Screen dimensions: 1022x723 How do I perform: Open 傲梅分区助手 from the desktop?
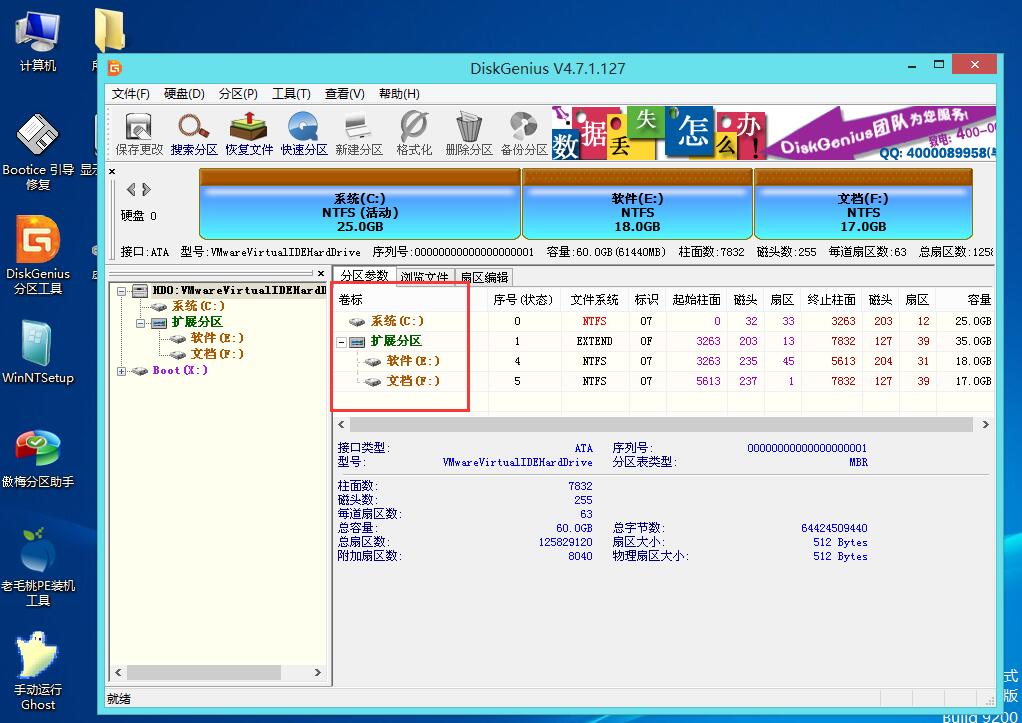click(x=37, y=450)
